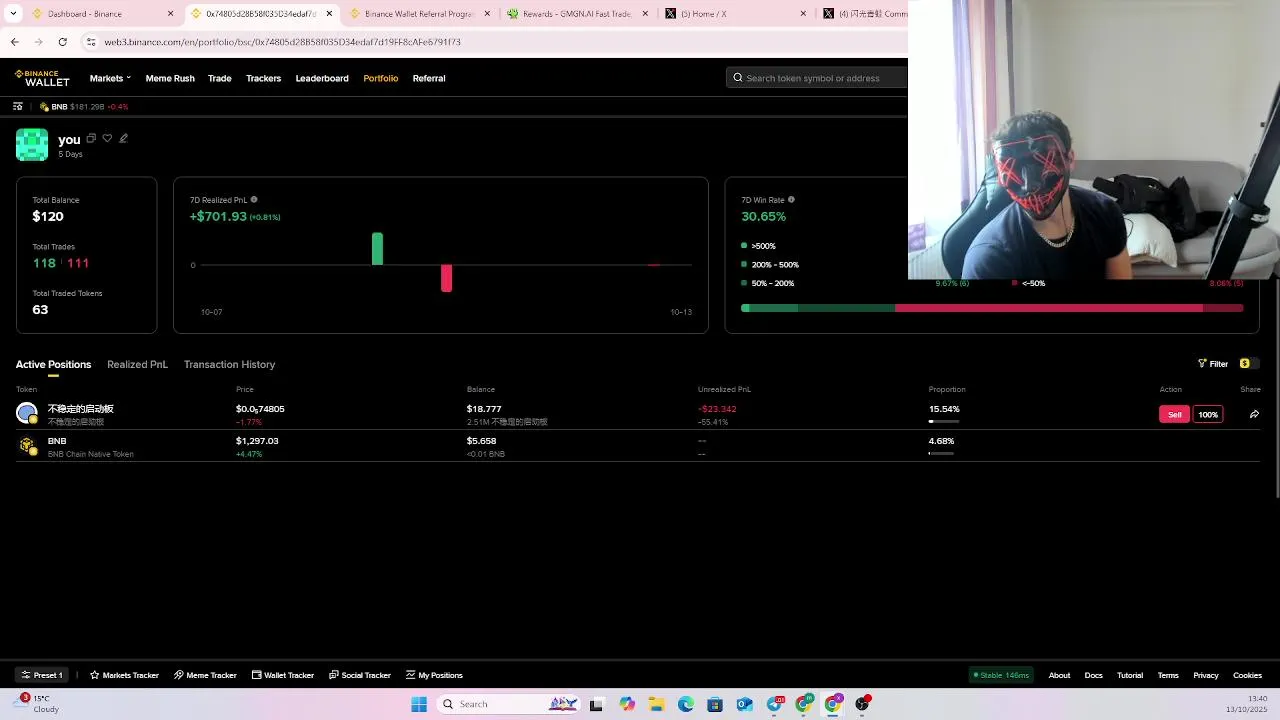
Task: Click the red bar in the PnL chart
Action: point(446,278)
